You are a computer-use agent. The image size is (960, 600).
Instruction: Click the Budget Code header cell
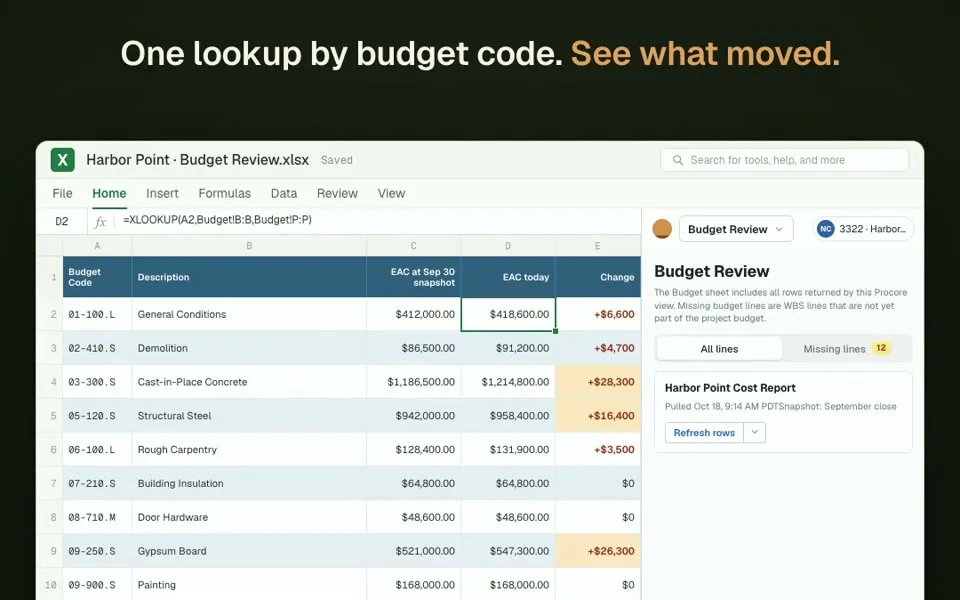97,277
